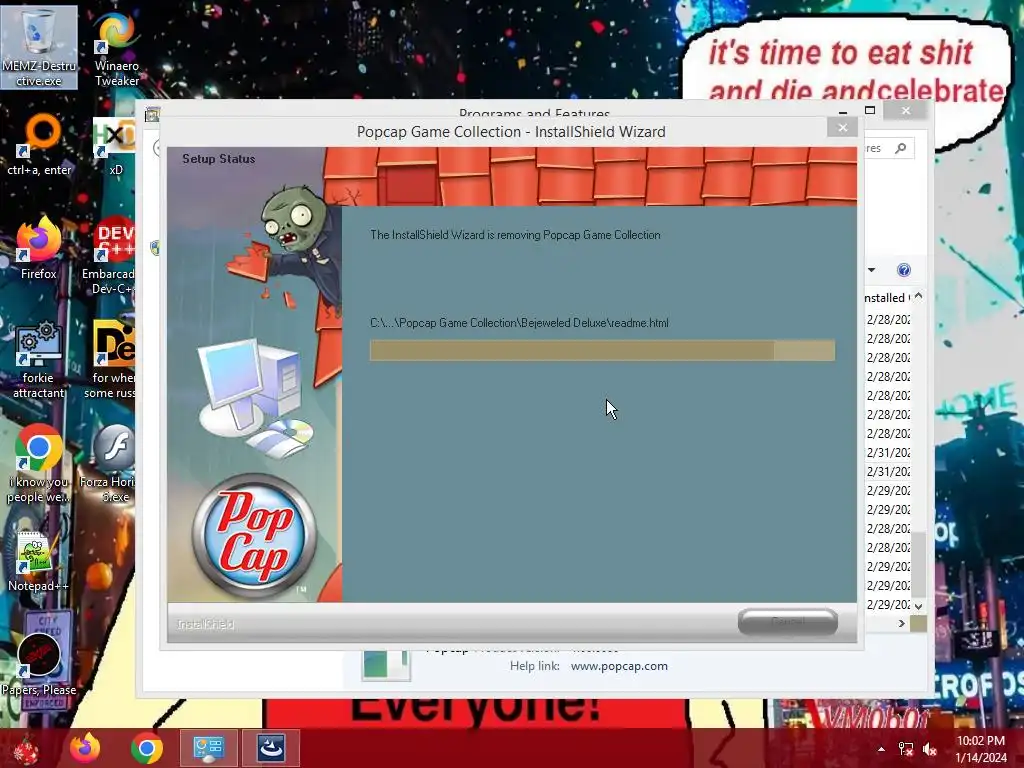
Task: Click the programs list vertical scrollbar thumb
Action: click(x=918, y=564)
